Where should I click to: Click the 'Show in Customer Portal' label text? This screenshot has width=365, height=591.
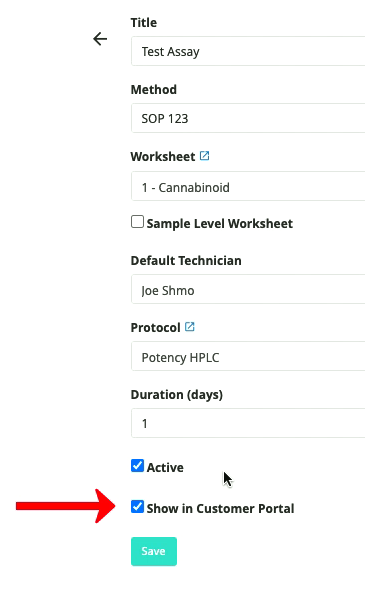(x=220, y=508)
